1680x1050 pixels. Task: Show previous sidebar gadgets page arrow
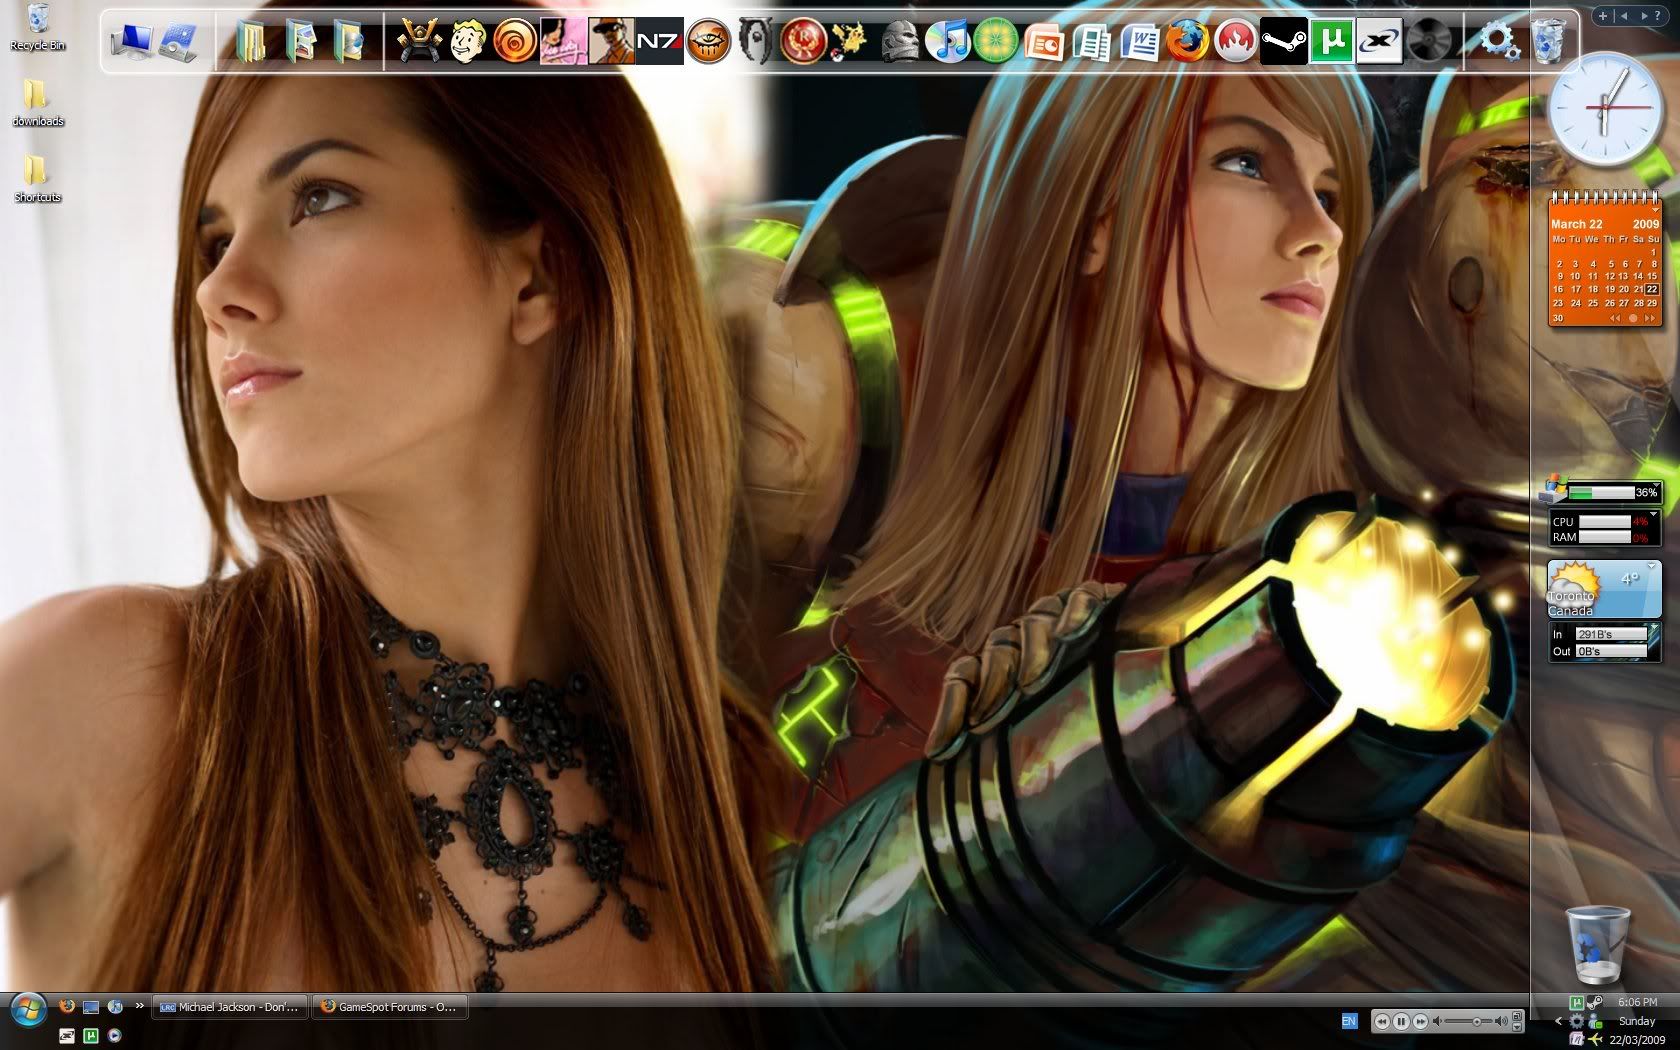click(1624, 16)
